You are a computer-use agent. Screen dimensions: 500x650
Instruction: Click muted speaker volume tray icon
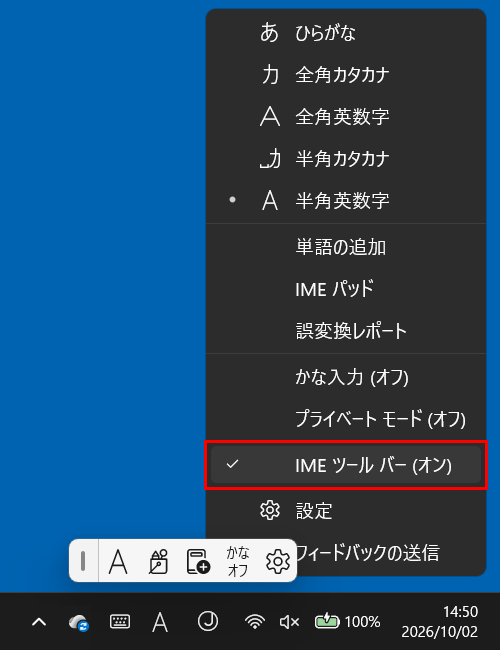pos(289,622)
